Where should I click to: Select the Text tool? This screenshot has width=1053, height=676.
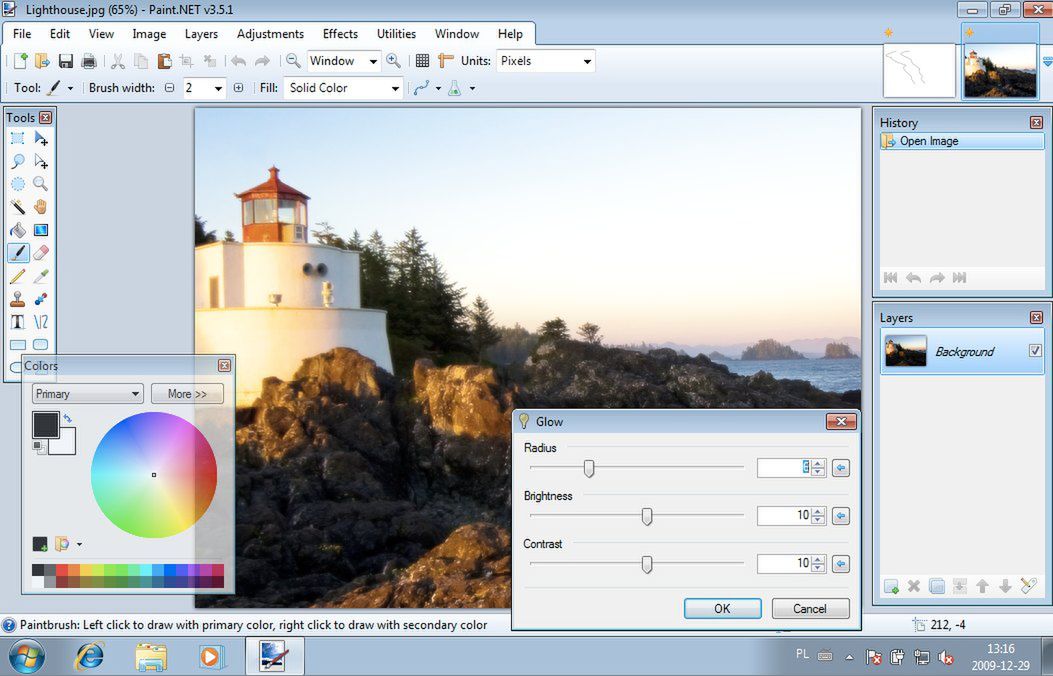(x=17, y=322)
